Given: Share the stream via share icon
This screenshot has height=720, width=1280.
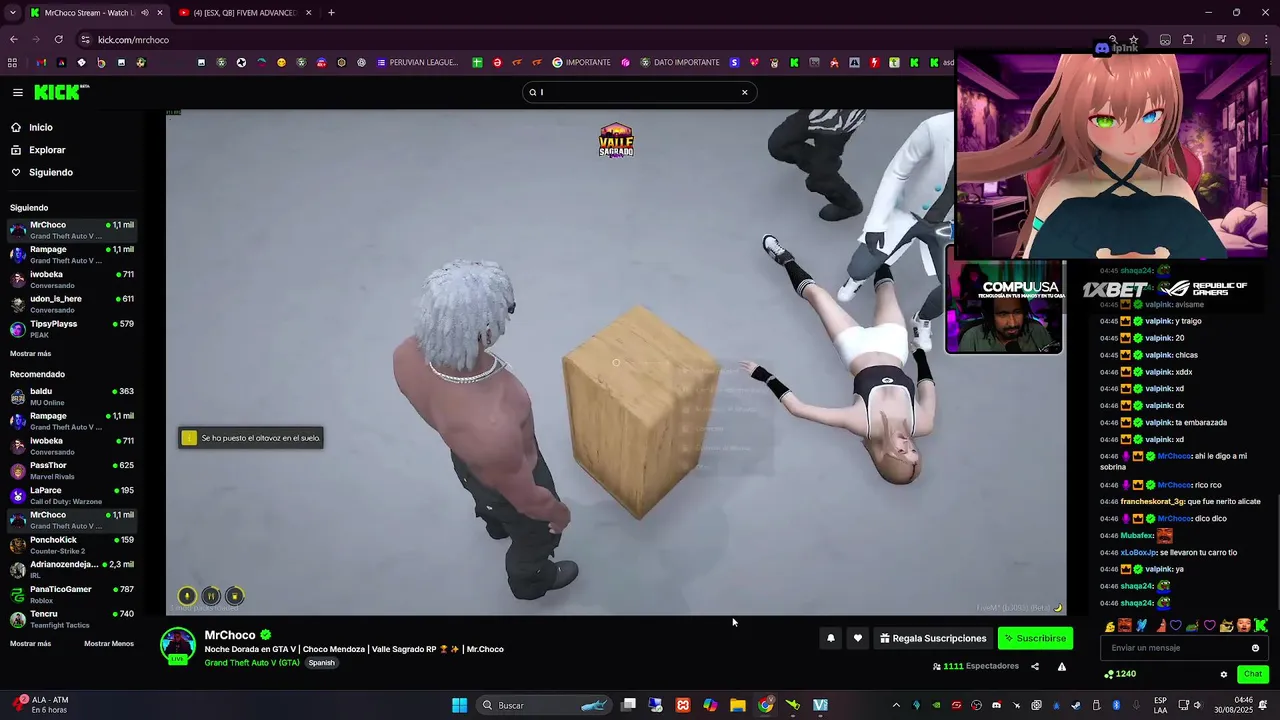Looking at the screenshot, I should pos(1035,667).
